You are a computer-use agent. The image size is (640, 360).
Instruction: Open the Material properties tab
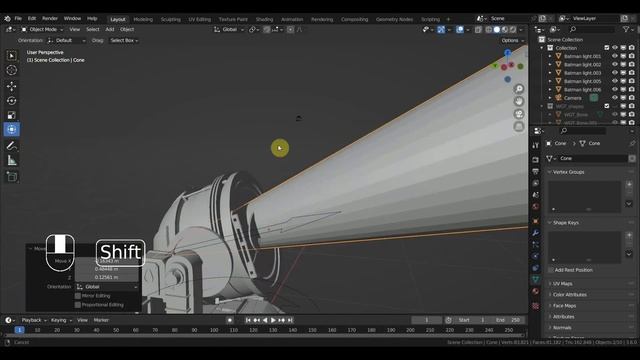click(x=536, y=291)
